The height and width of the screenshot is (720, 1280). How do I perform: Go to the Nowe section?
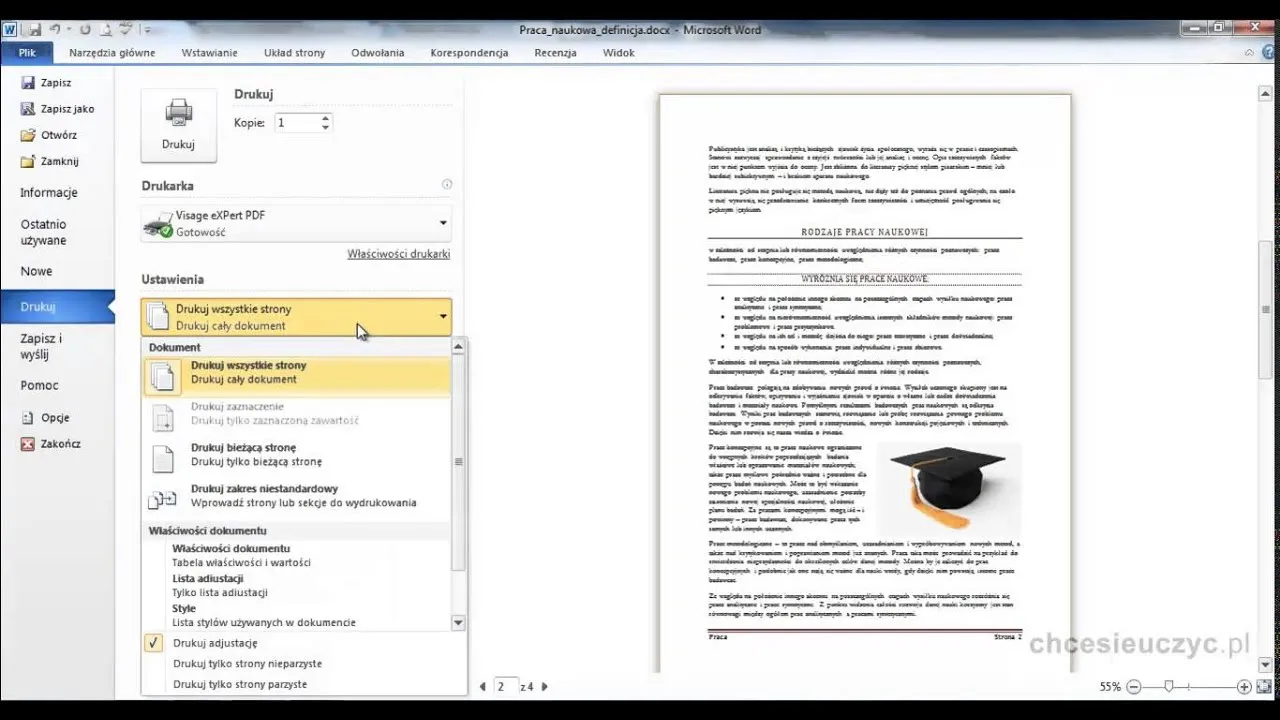point(37,271)
